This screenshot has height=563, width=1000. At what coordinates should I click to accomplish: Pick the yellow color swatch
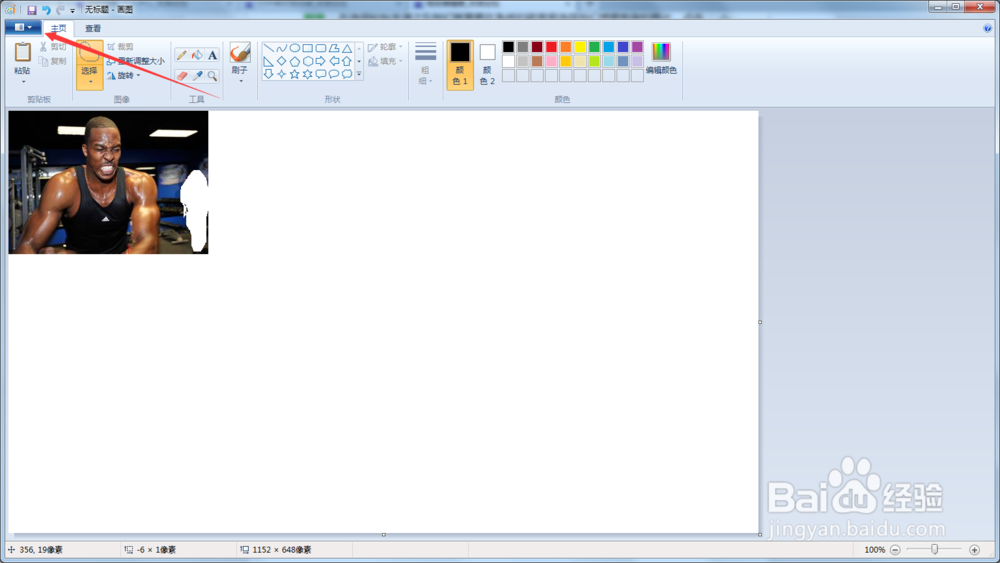tap(580, 47)
